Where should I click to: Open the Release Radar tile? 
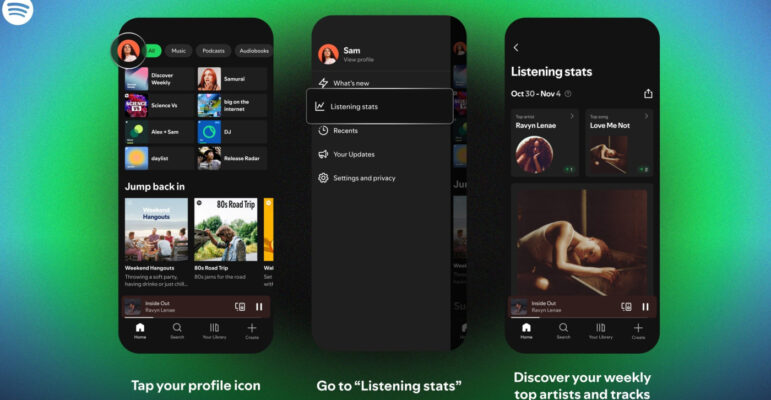[x=232, y=158]
